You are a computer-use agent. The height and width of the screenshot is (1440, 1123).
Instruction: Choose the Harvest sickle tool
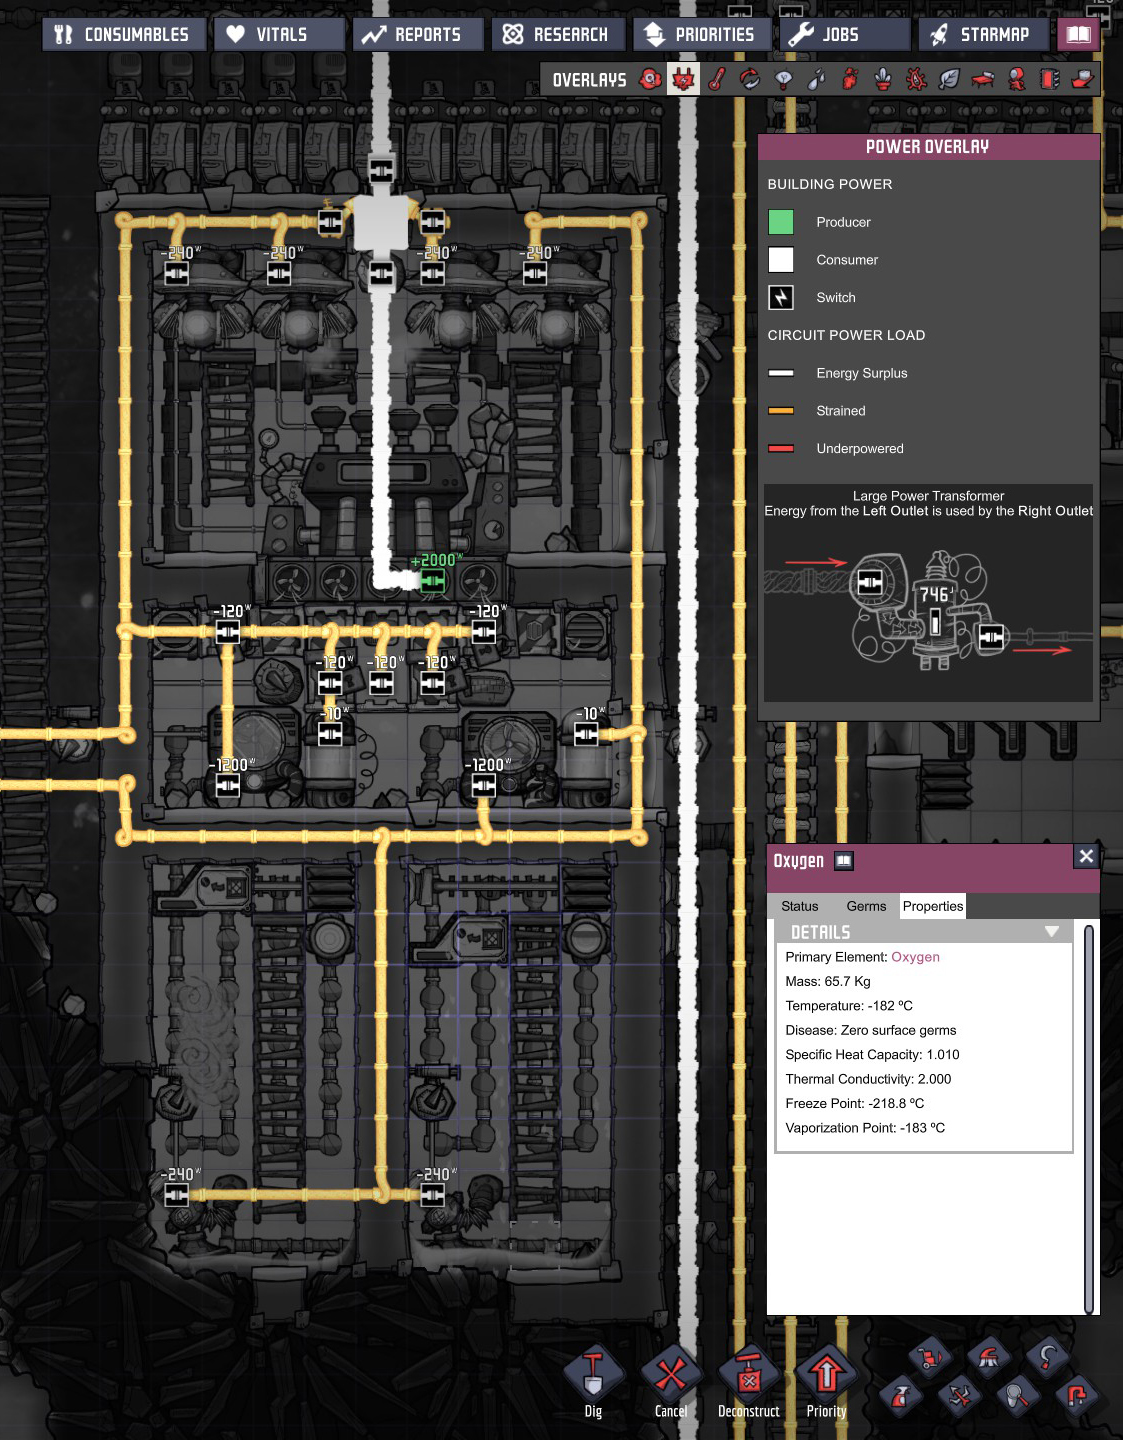click(1046, 1358)
